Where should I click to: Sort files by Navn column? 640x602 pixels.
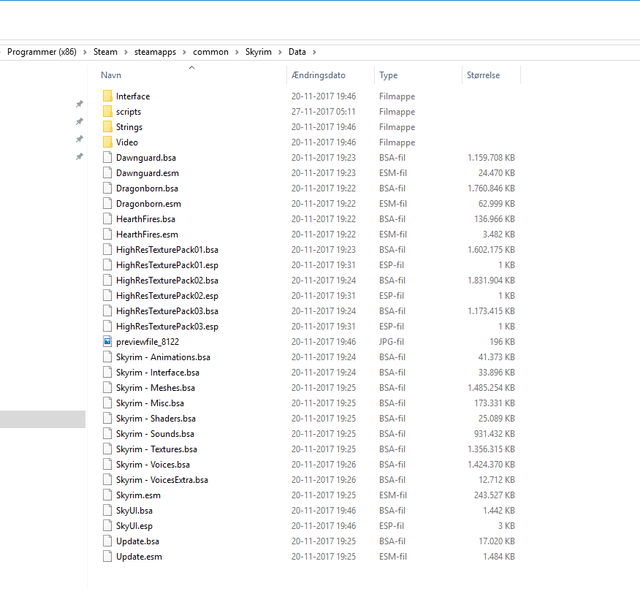111,75
